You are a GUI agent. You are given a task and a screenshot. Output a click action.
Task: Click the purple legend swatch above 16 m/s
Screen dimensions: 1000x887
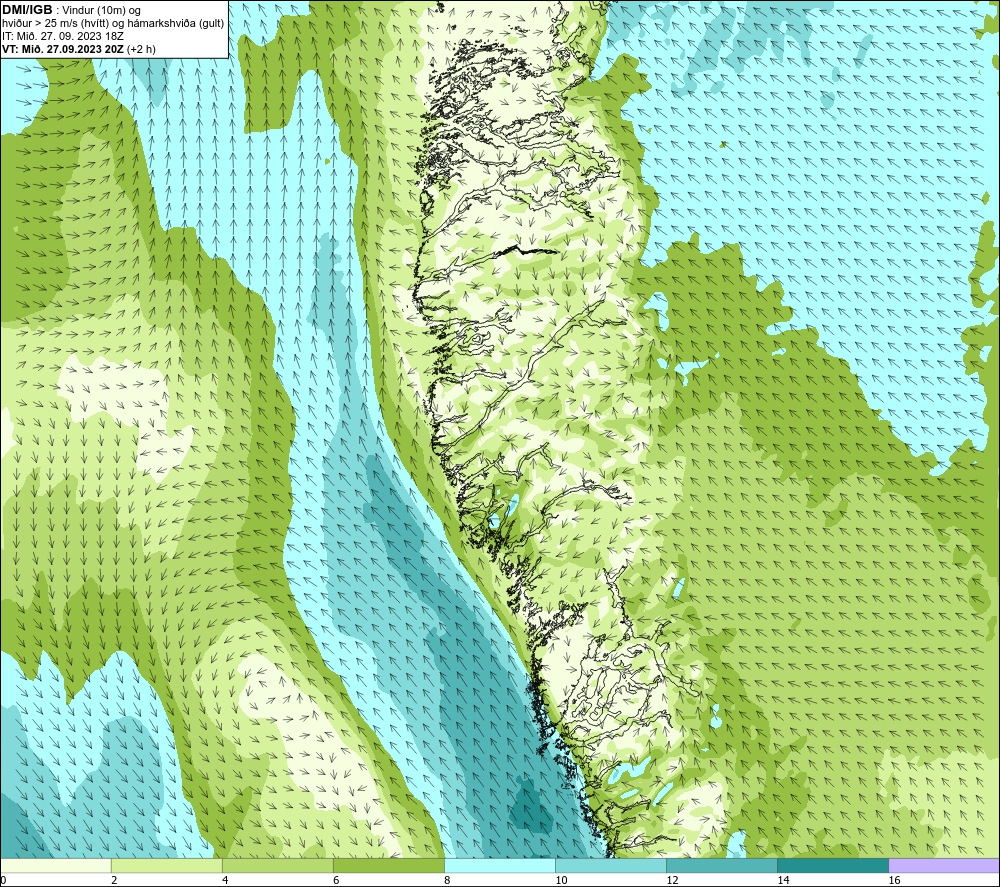tap(944, 865)
